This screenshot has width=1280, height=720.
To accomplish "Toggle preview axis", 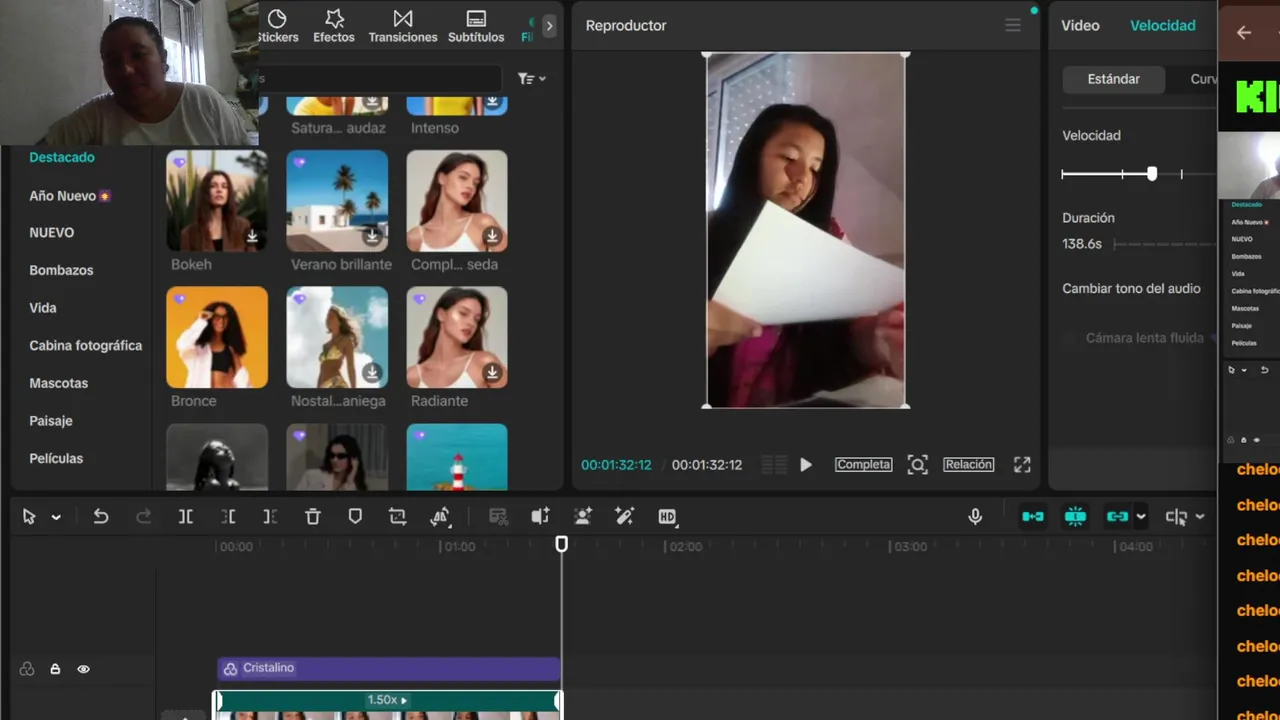I will [x=1176, y=517].
